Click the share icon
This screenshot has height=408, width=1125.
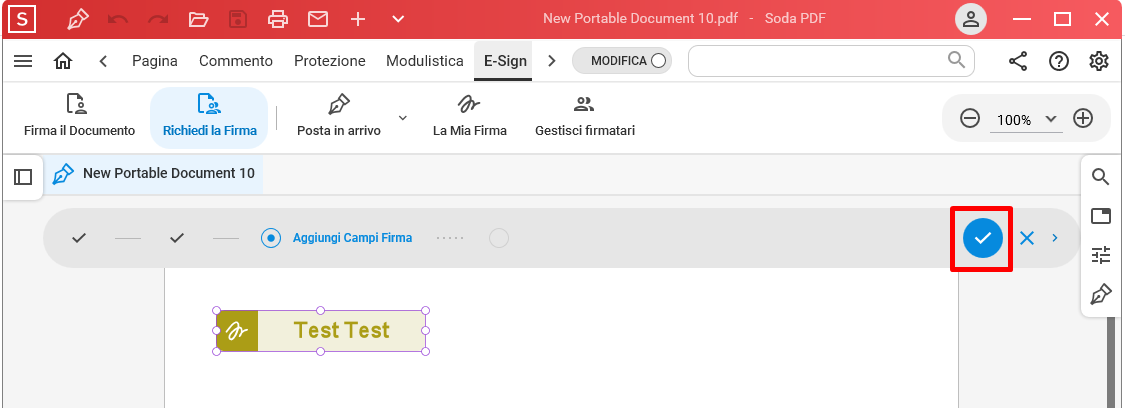[x=1018, y=61]
